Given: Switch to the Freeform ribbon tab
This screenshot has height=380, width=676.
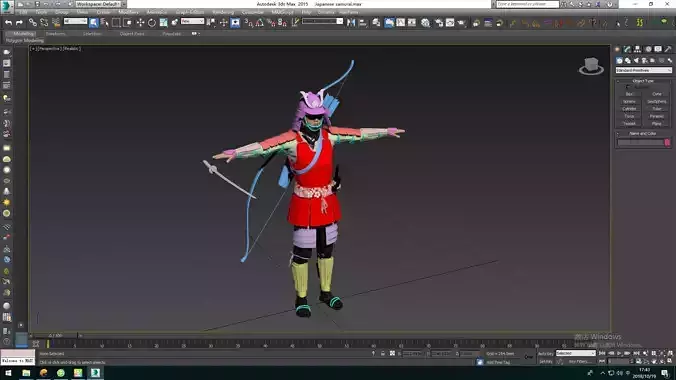Looking at the screenshot, I should pos(55,34).
